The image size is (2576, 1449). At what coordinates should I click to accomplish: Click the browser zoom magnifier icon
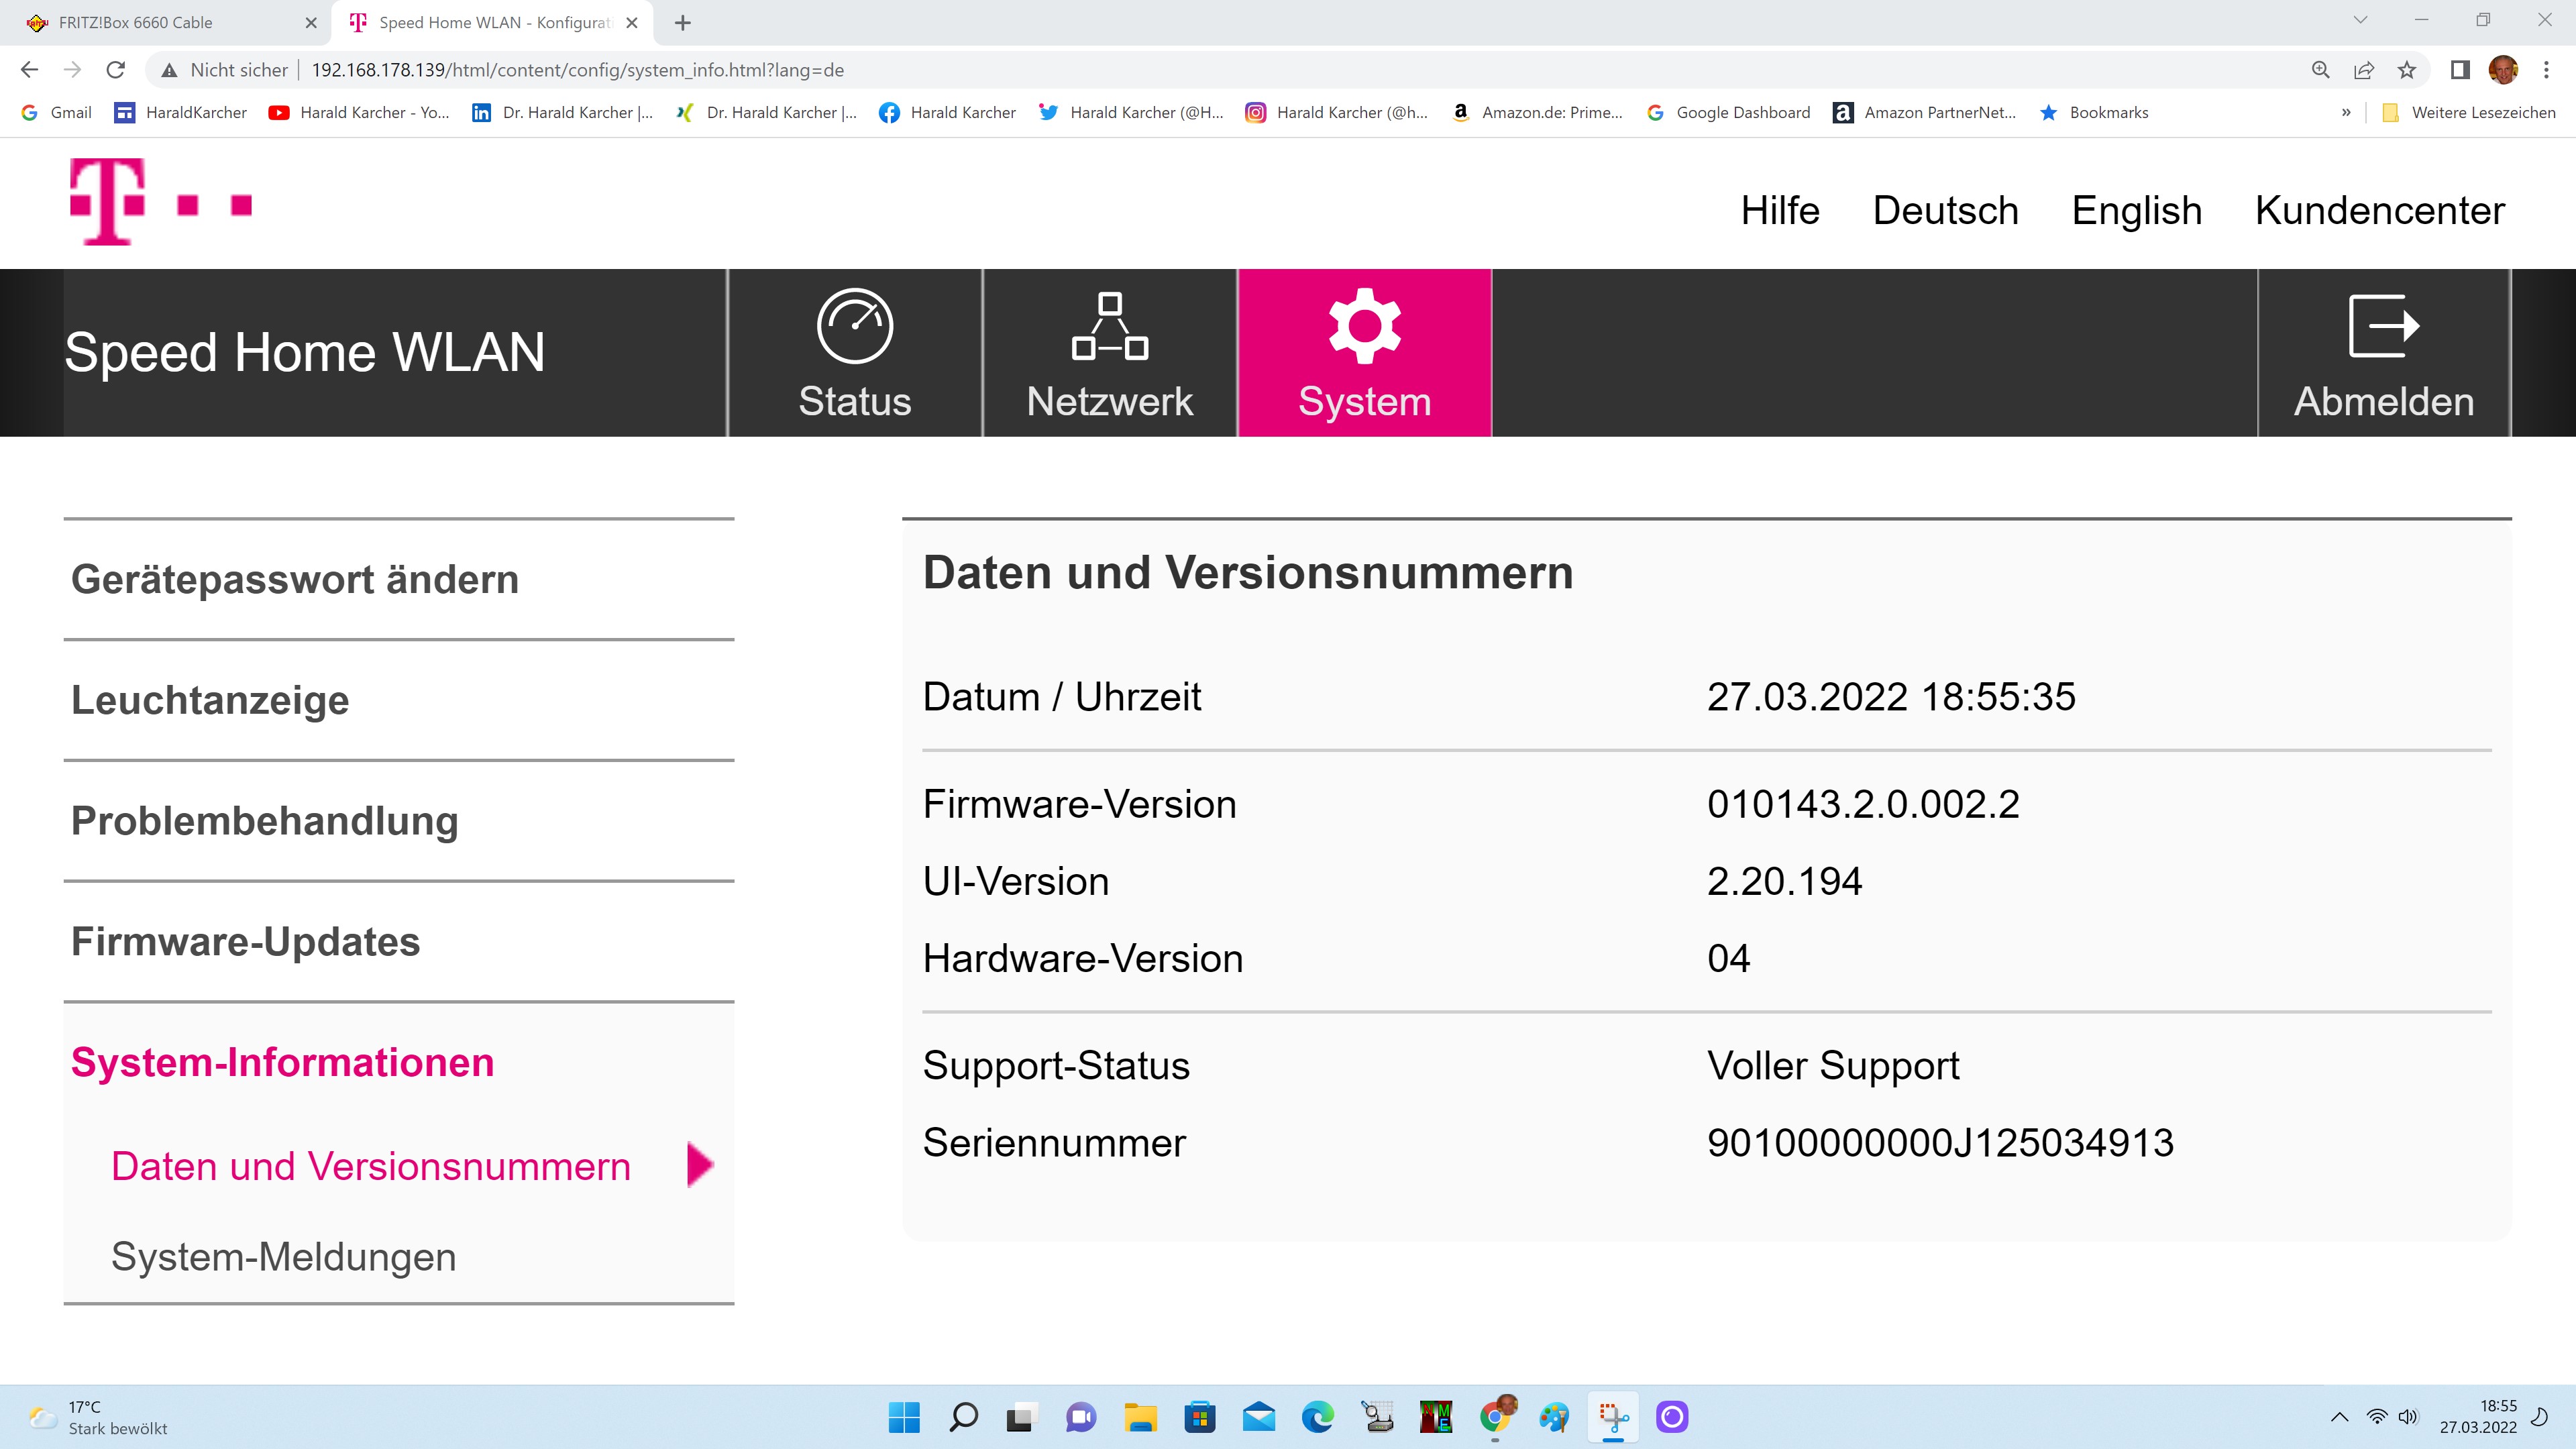coord(2320,70)
